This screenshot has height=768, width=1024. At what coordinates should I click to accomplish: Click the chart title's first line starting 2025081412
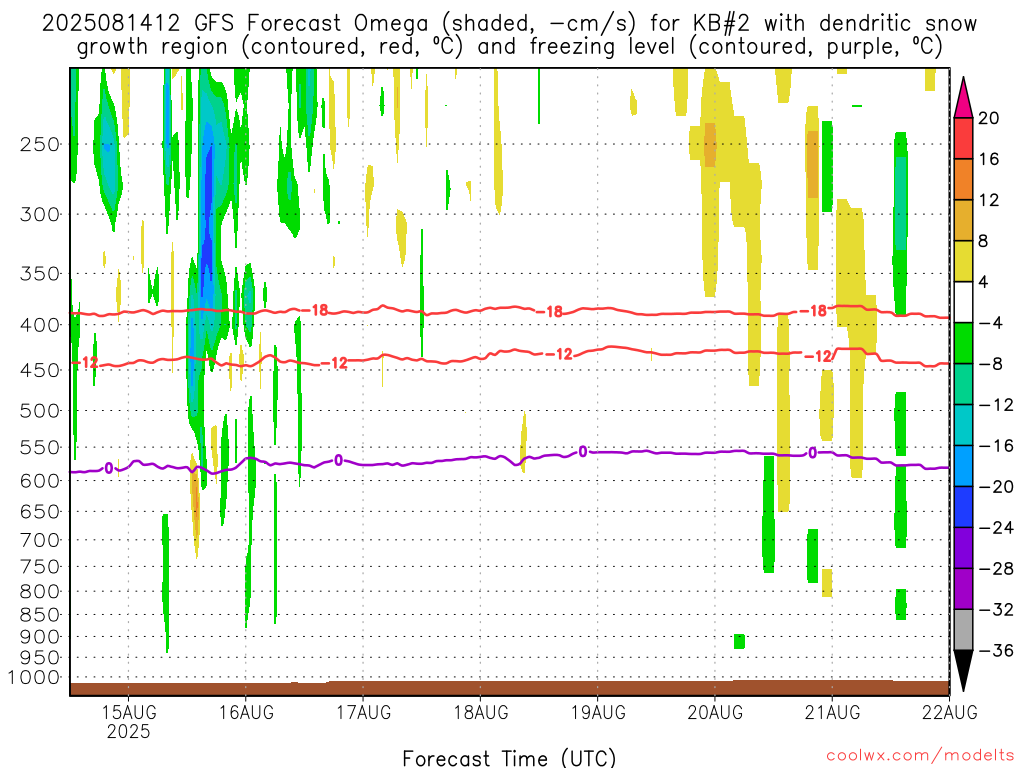click(x=509, y=24)
